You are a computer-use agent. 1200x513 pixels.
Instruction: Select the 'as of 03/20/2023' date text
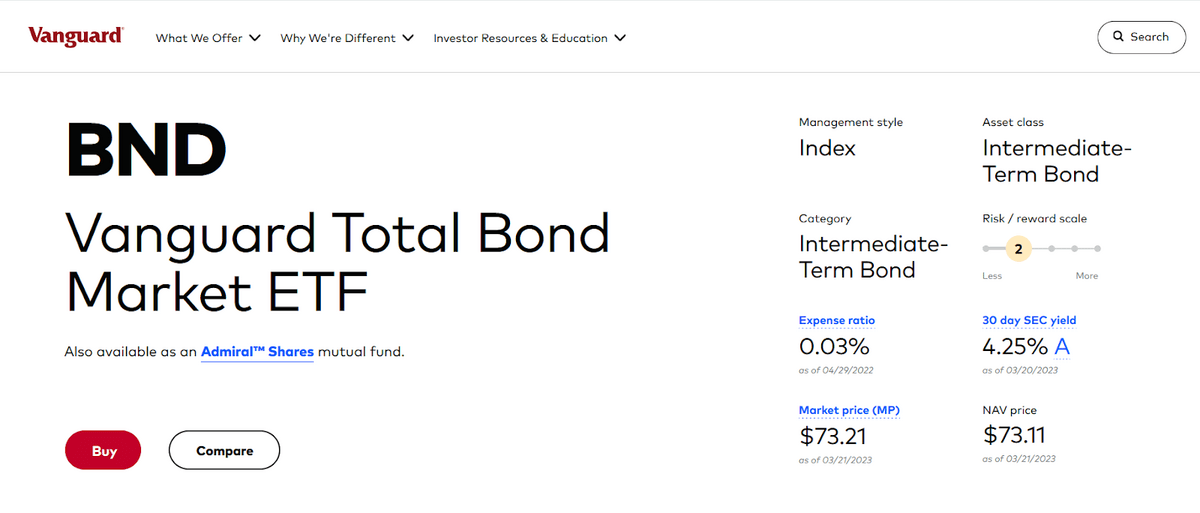click(x=1019, y=370)
